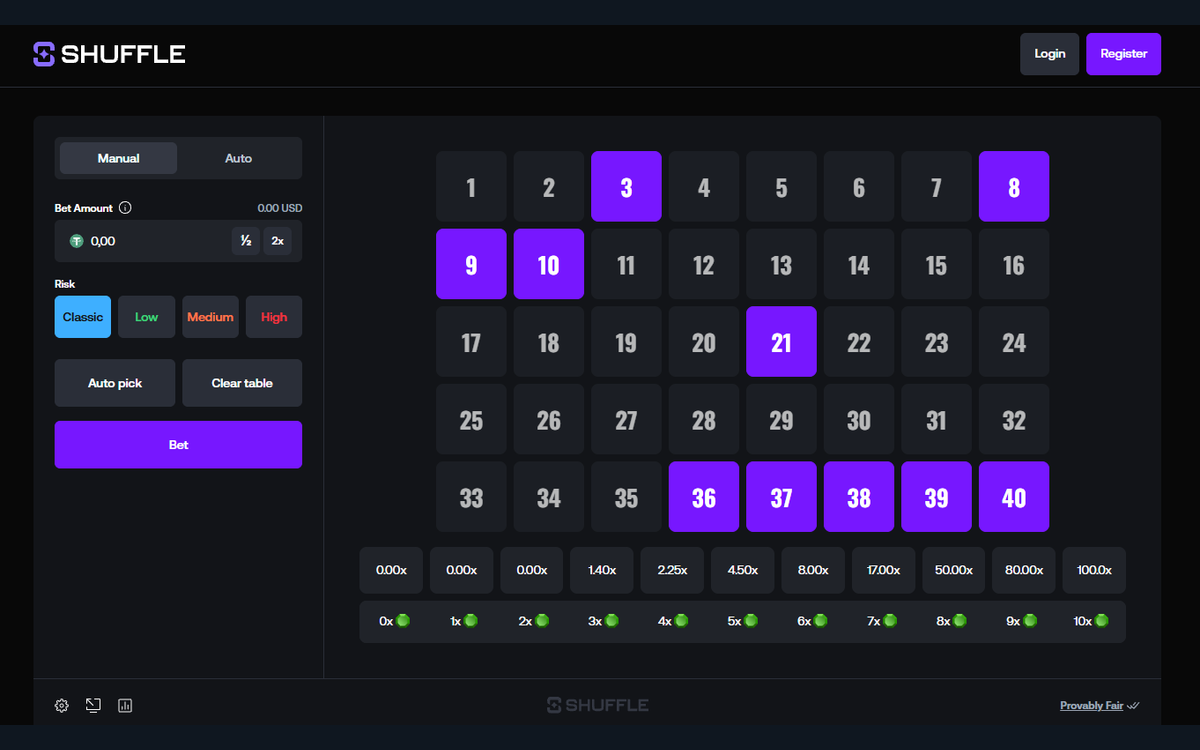The width and height of the screenshot is (1200, 750).
Task: Halve the bet with the ½ button
Action: [x=245, y=241]
